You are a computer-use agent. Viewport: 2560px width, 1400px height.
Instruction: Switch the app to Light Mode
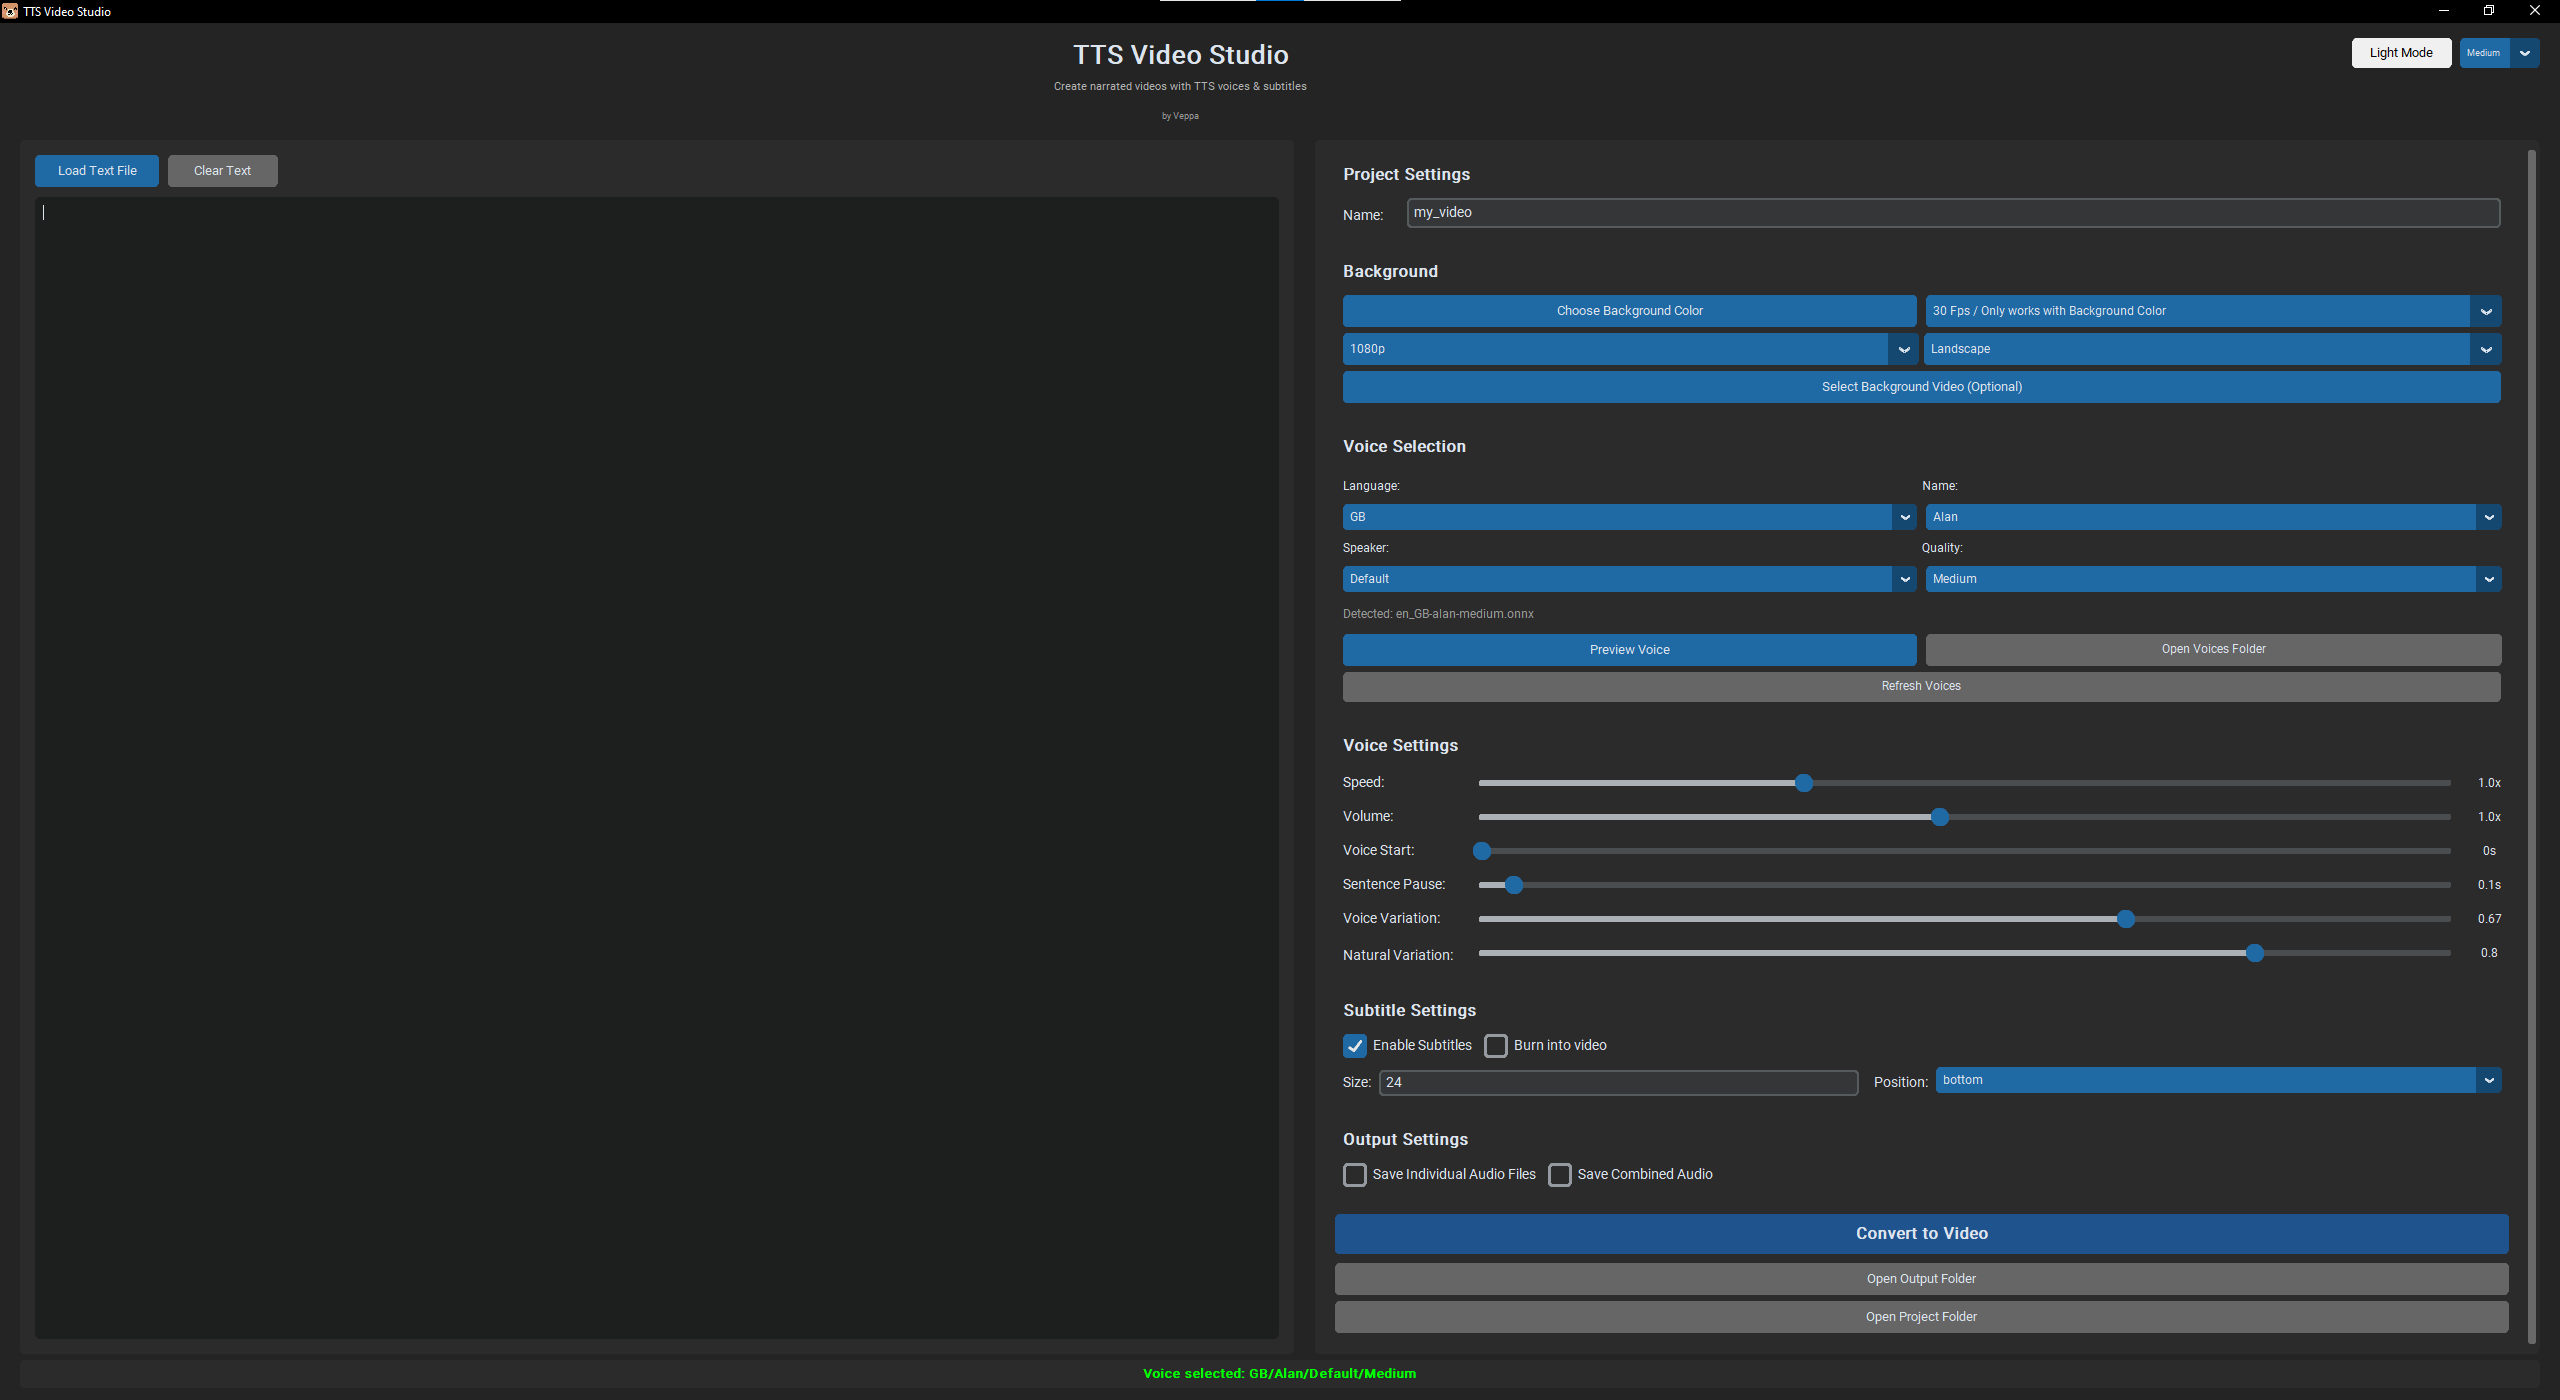coord(2400,53)
